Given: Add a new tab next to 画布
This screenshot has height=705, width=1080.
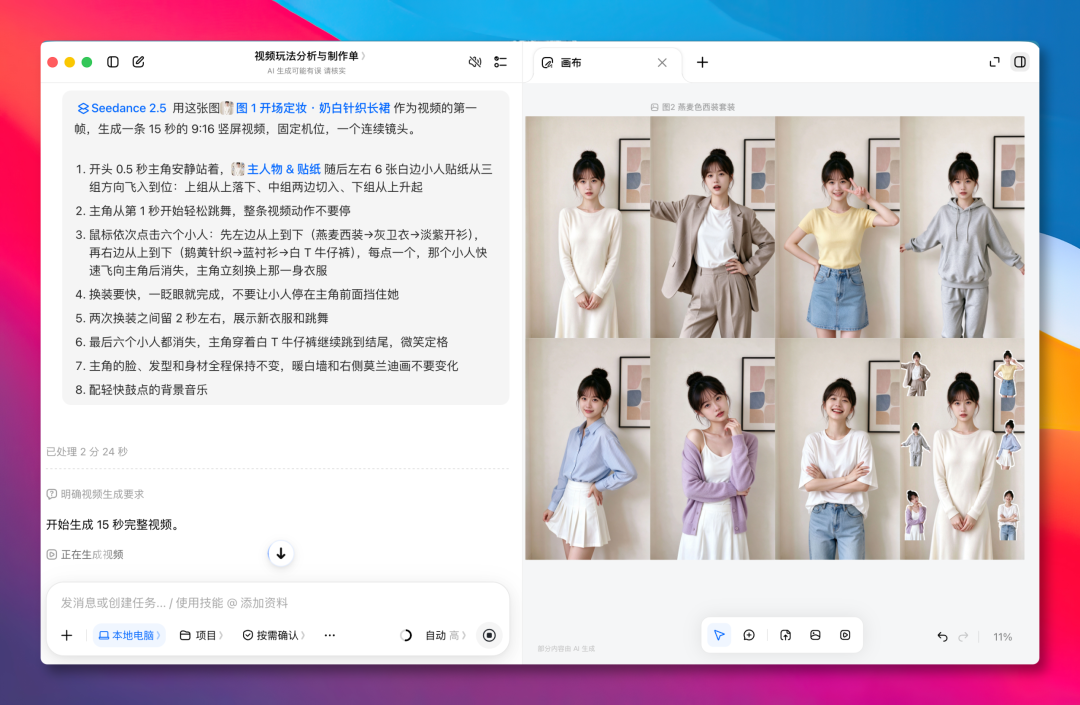Looking at the screenshot, I should point(703,63).
